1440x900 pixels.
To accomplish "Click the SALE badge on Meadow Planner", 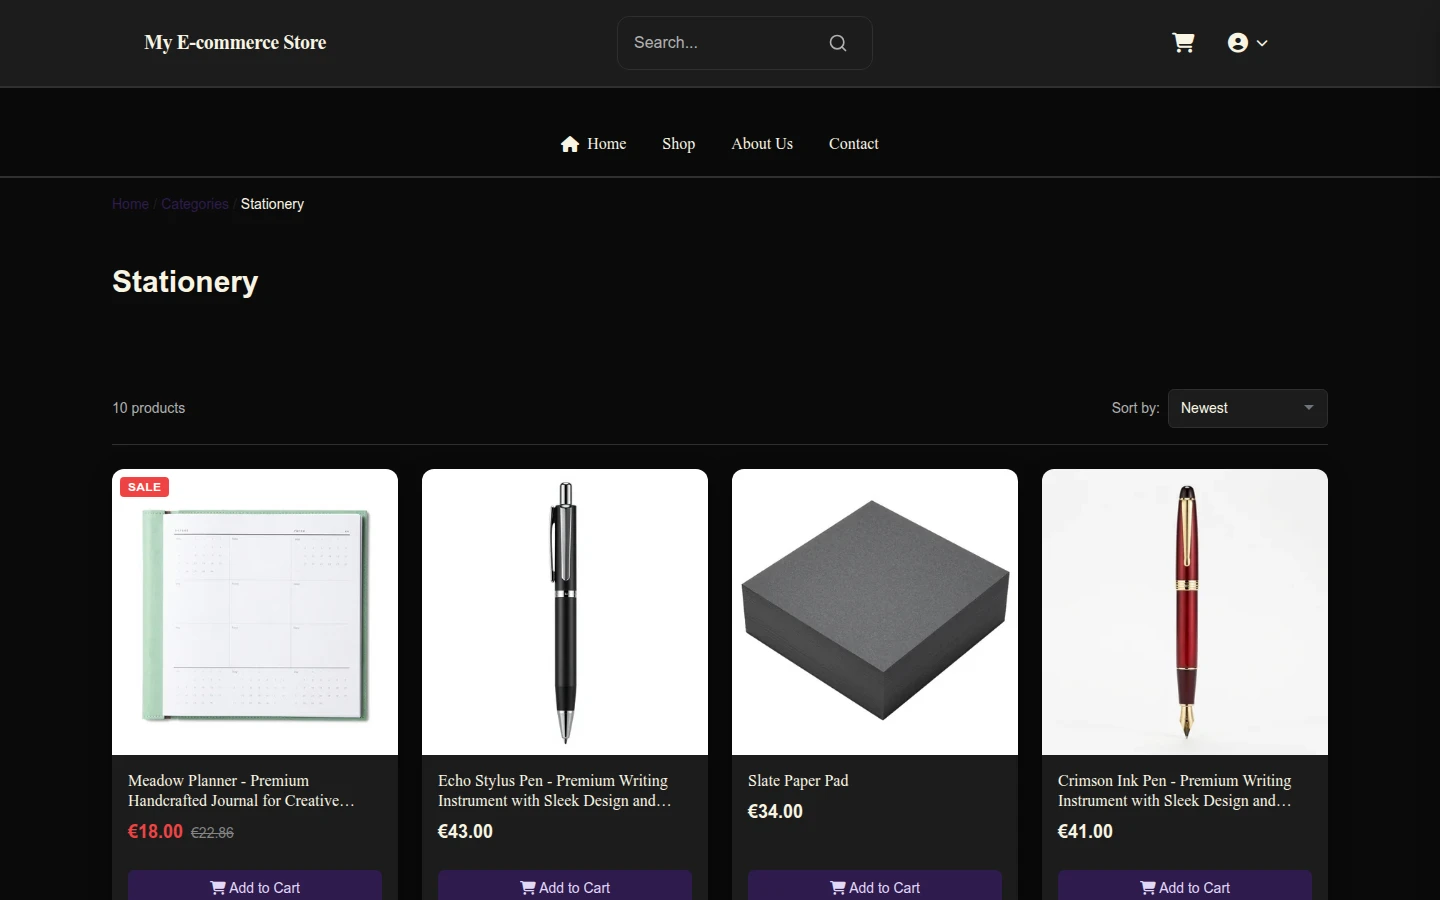I will point(144,487).
